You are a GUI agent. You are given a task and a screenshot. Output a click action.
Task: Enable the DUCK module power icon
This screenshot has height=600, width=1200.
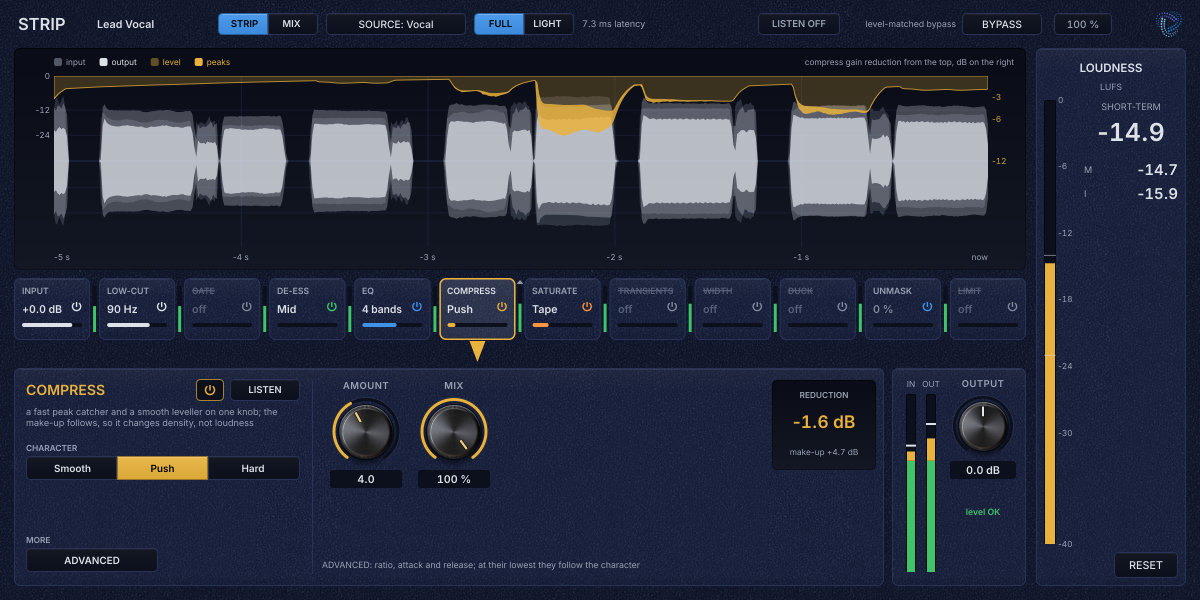coord(842,307)
